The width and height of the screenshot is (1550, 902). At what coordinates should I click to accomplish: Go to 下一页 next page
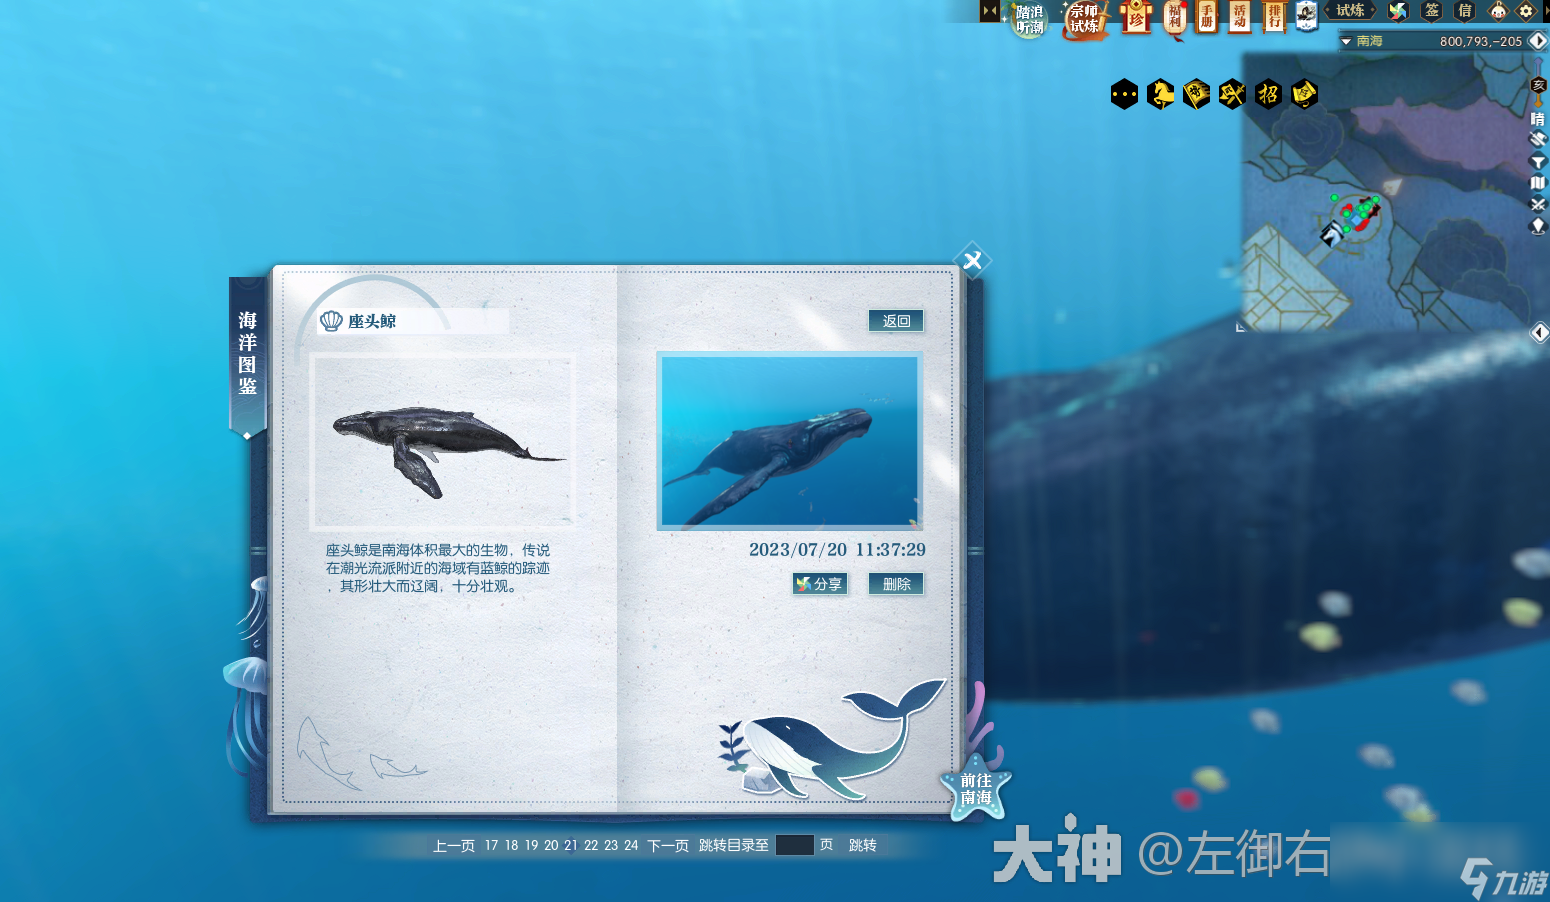tap(668, 846)
